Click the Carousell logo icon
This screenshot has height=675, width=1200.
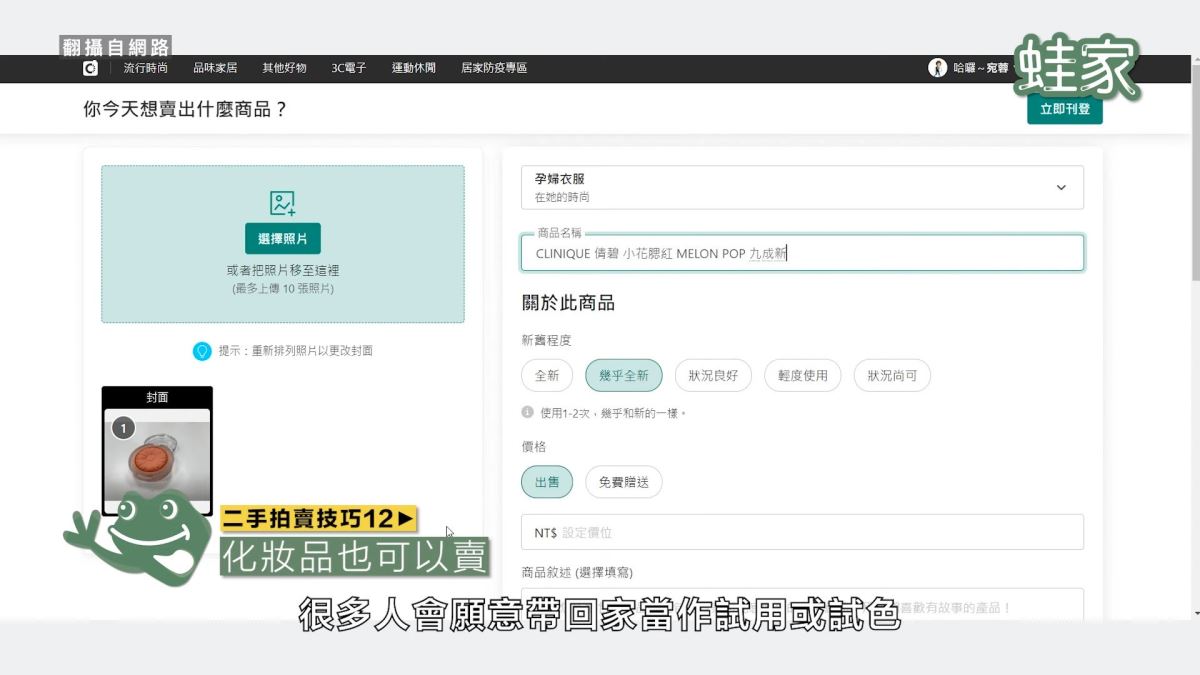click(91, 68)
